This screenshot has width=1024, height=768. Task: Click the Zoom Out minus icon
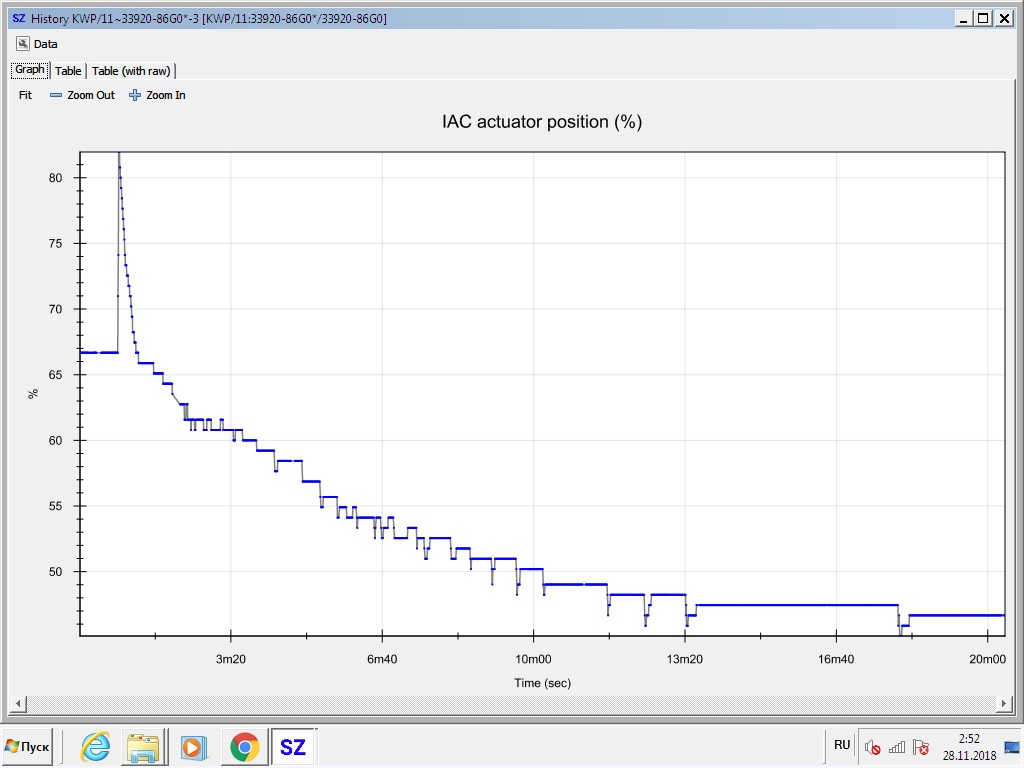(56, 95)
